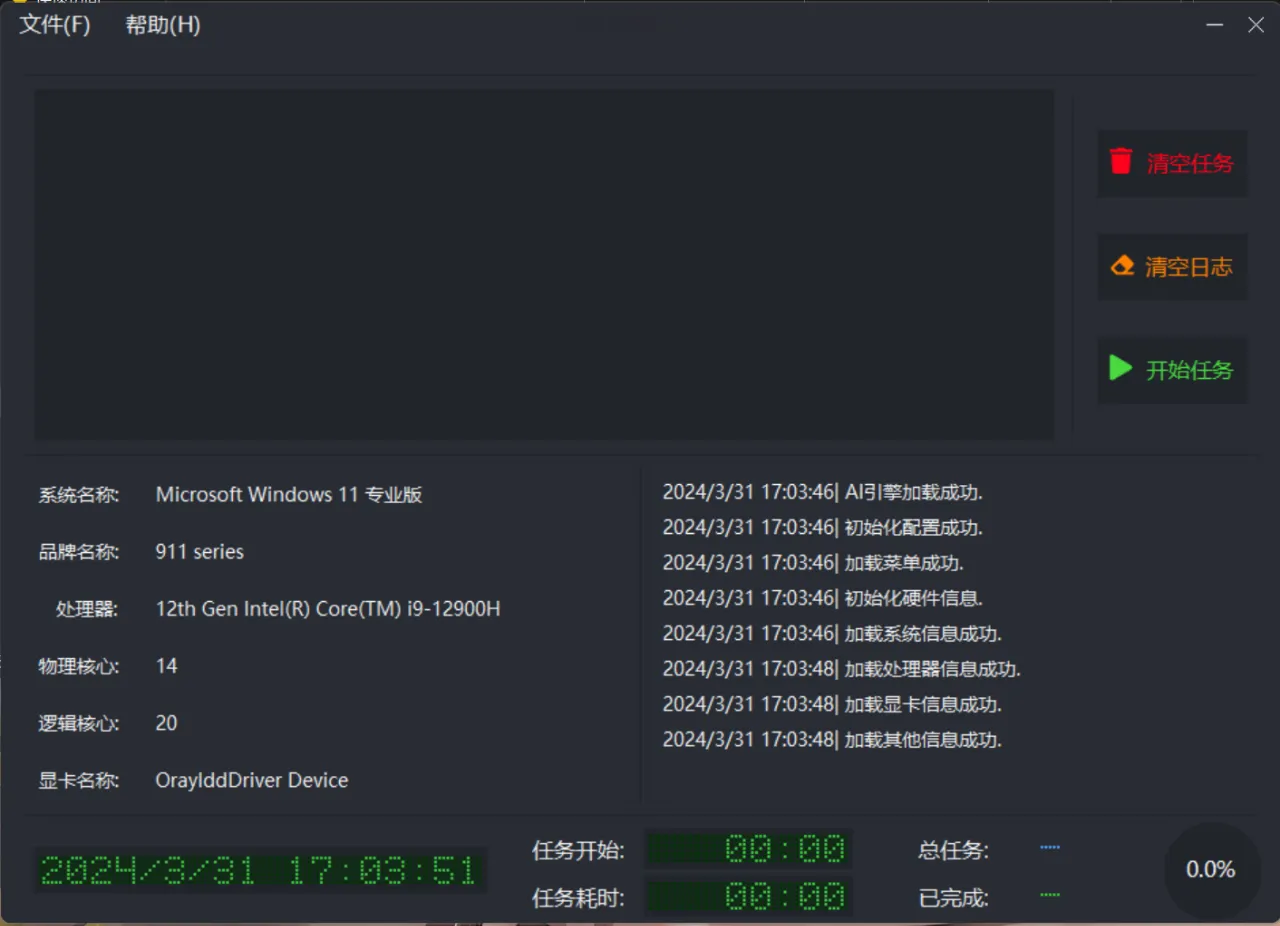Select the '加载其他信息成功' log entry
Viewport: 1280px width, 926px height.
[832, 740]
